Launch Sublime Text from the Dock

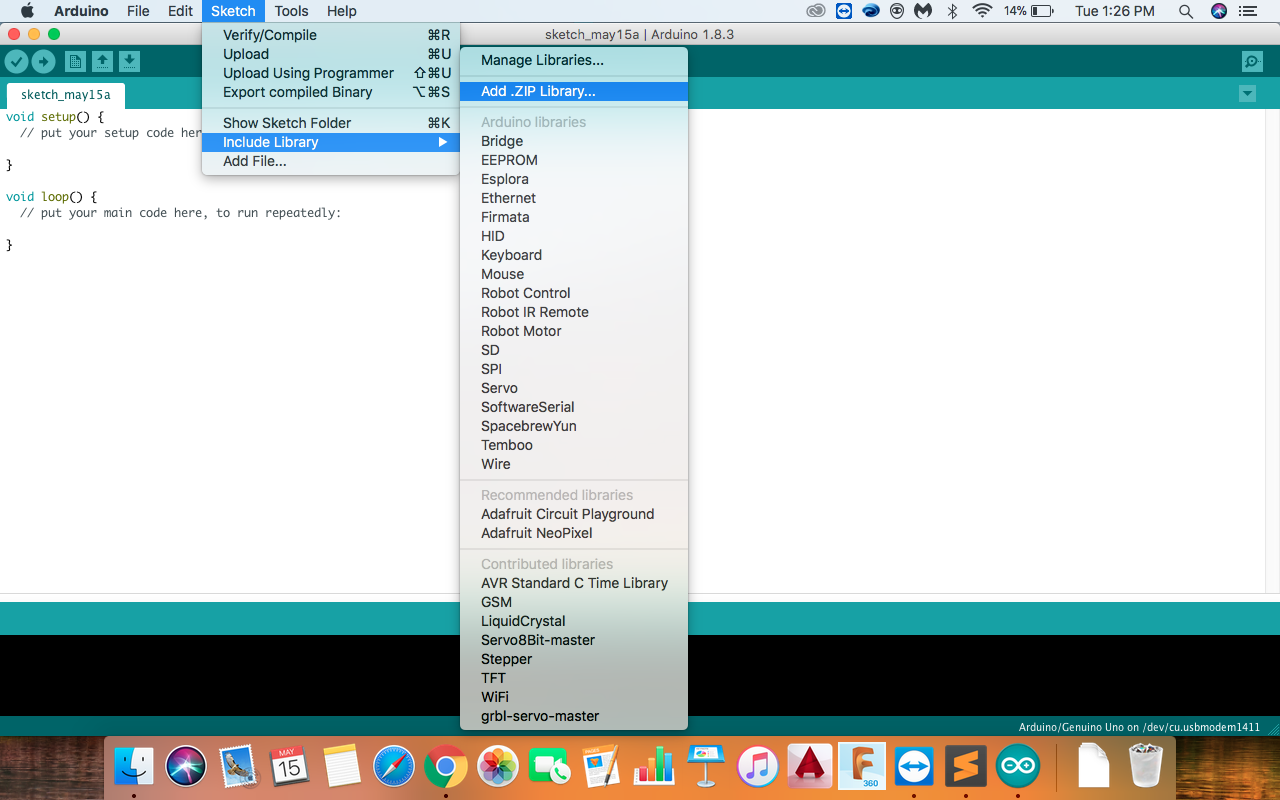[966, 767]
